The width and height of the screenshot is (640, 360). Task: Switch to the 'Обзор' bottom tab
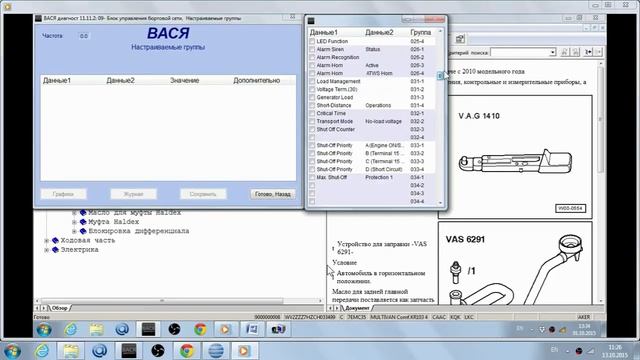click(x=60, y=308)
